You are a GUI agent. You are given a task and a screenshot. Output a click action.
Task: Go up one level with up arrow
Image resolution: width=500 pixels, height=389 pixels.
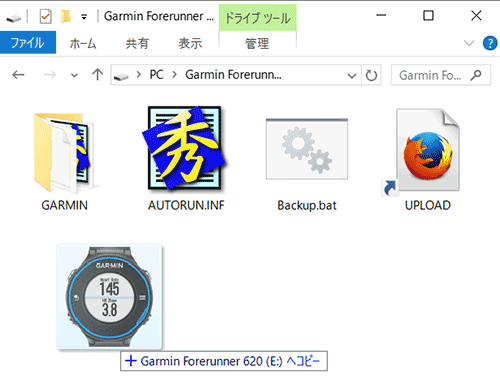[97, 75]
